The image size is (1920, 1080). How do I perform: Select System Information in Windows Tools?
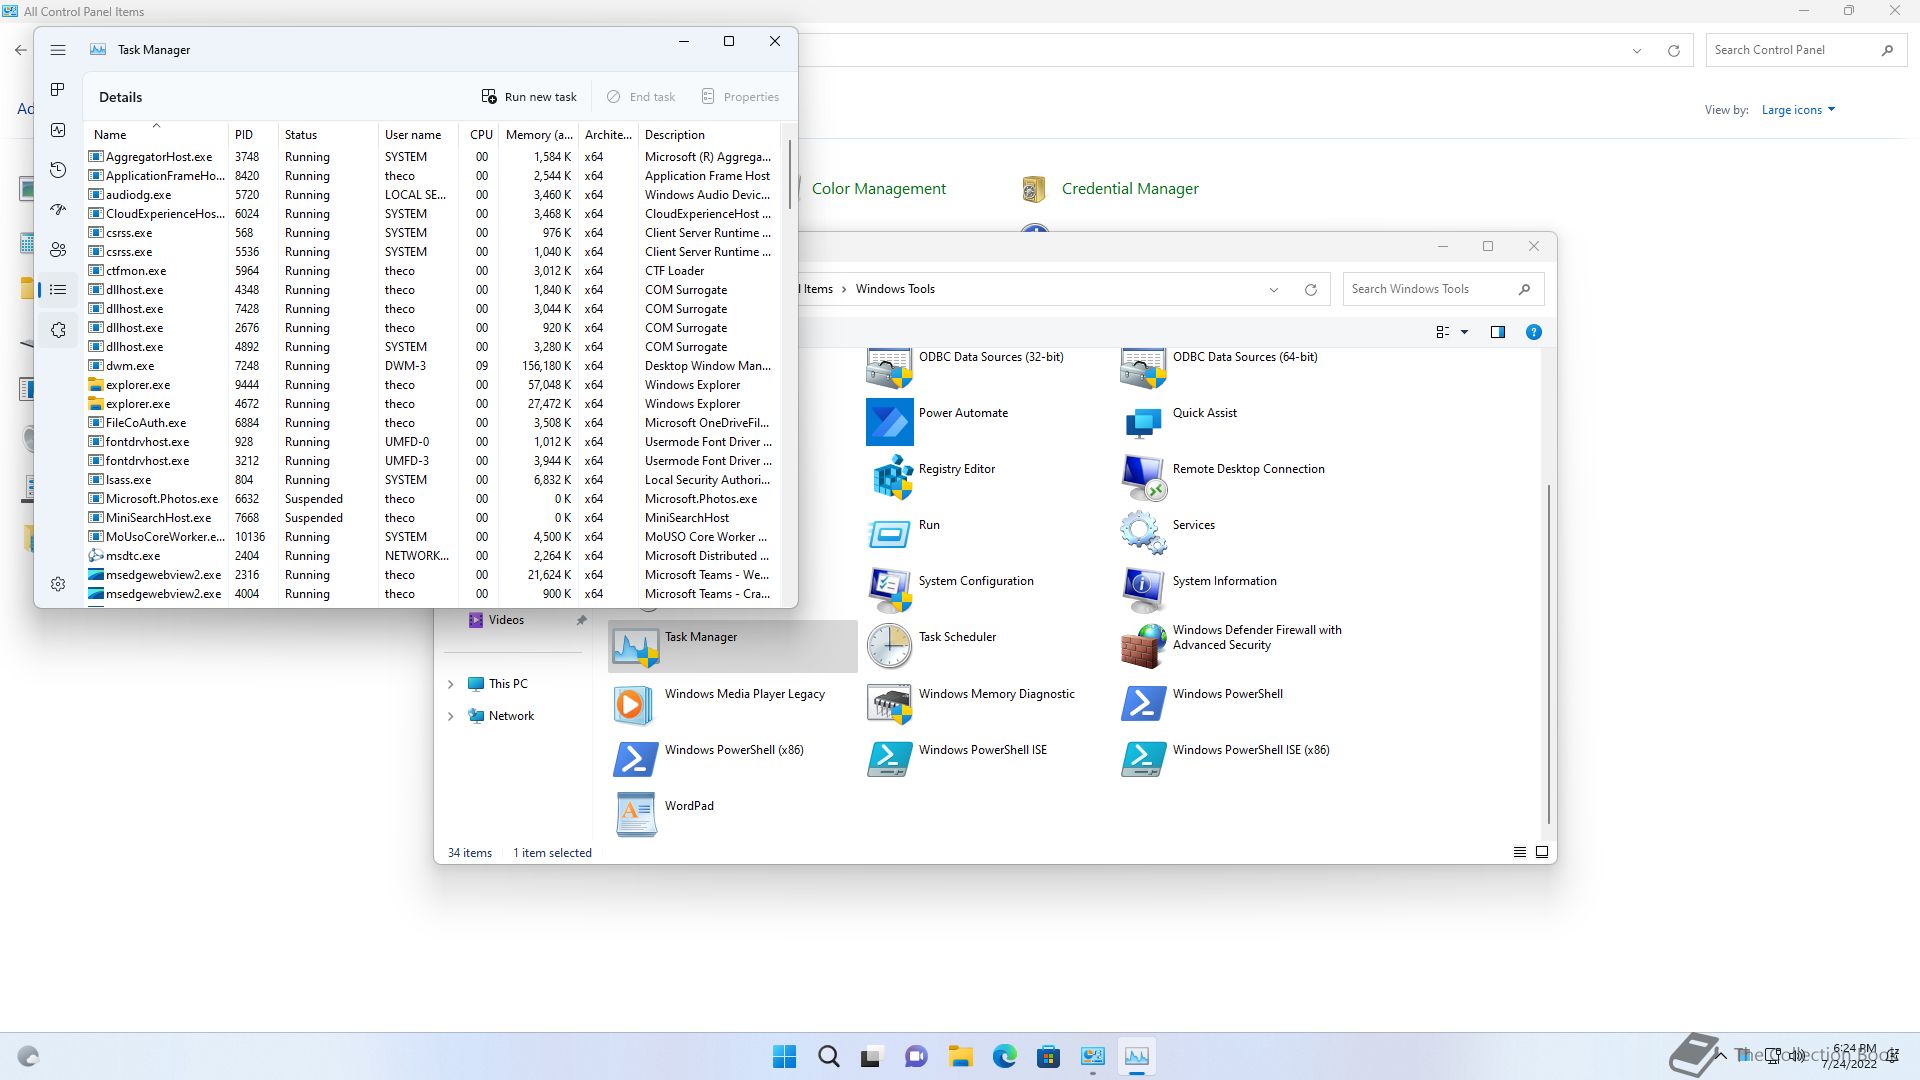point(1198,589)
